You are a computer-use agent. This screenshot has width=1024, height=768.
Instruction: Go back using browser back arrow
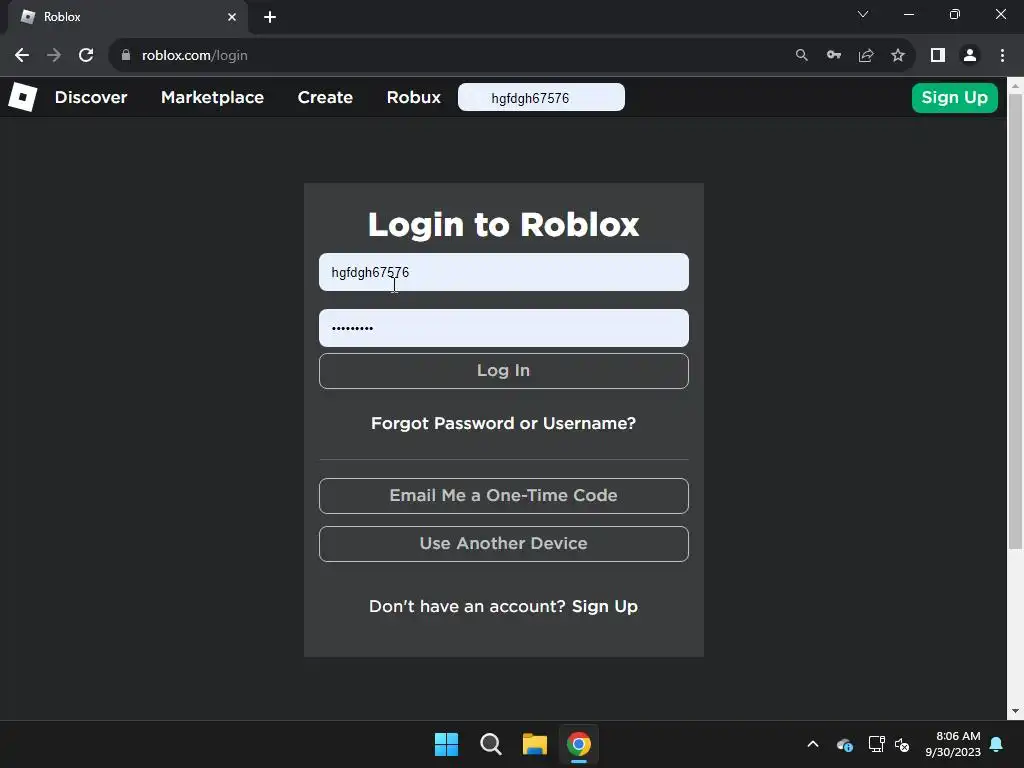[22, 56]
